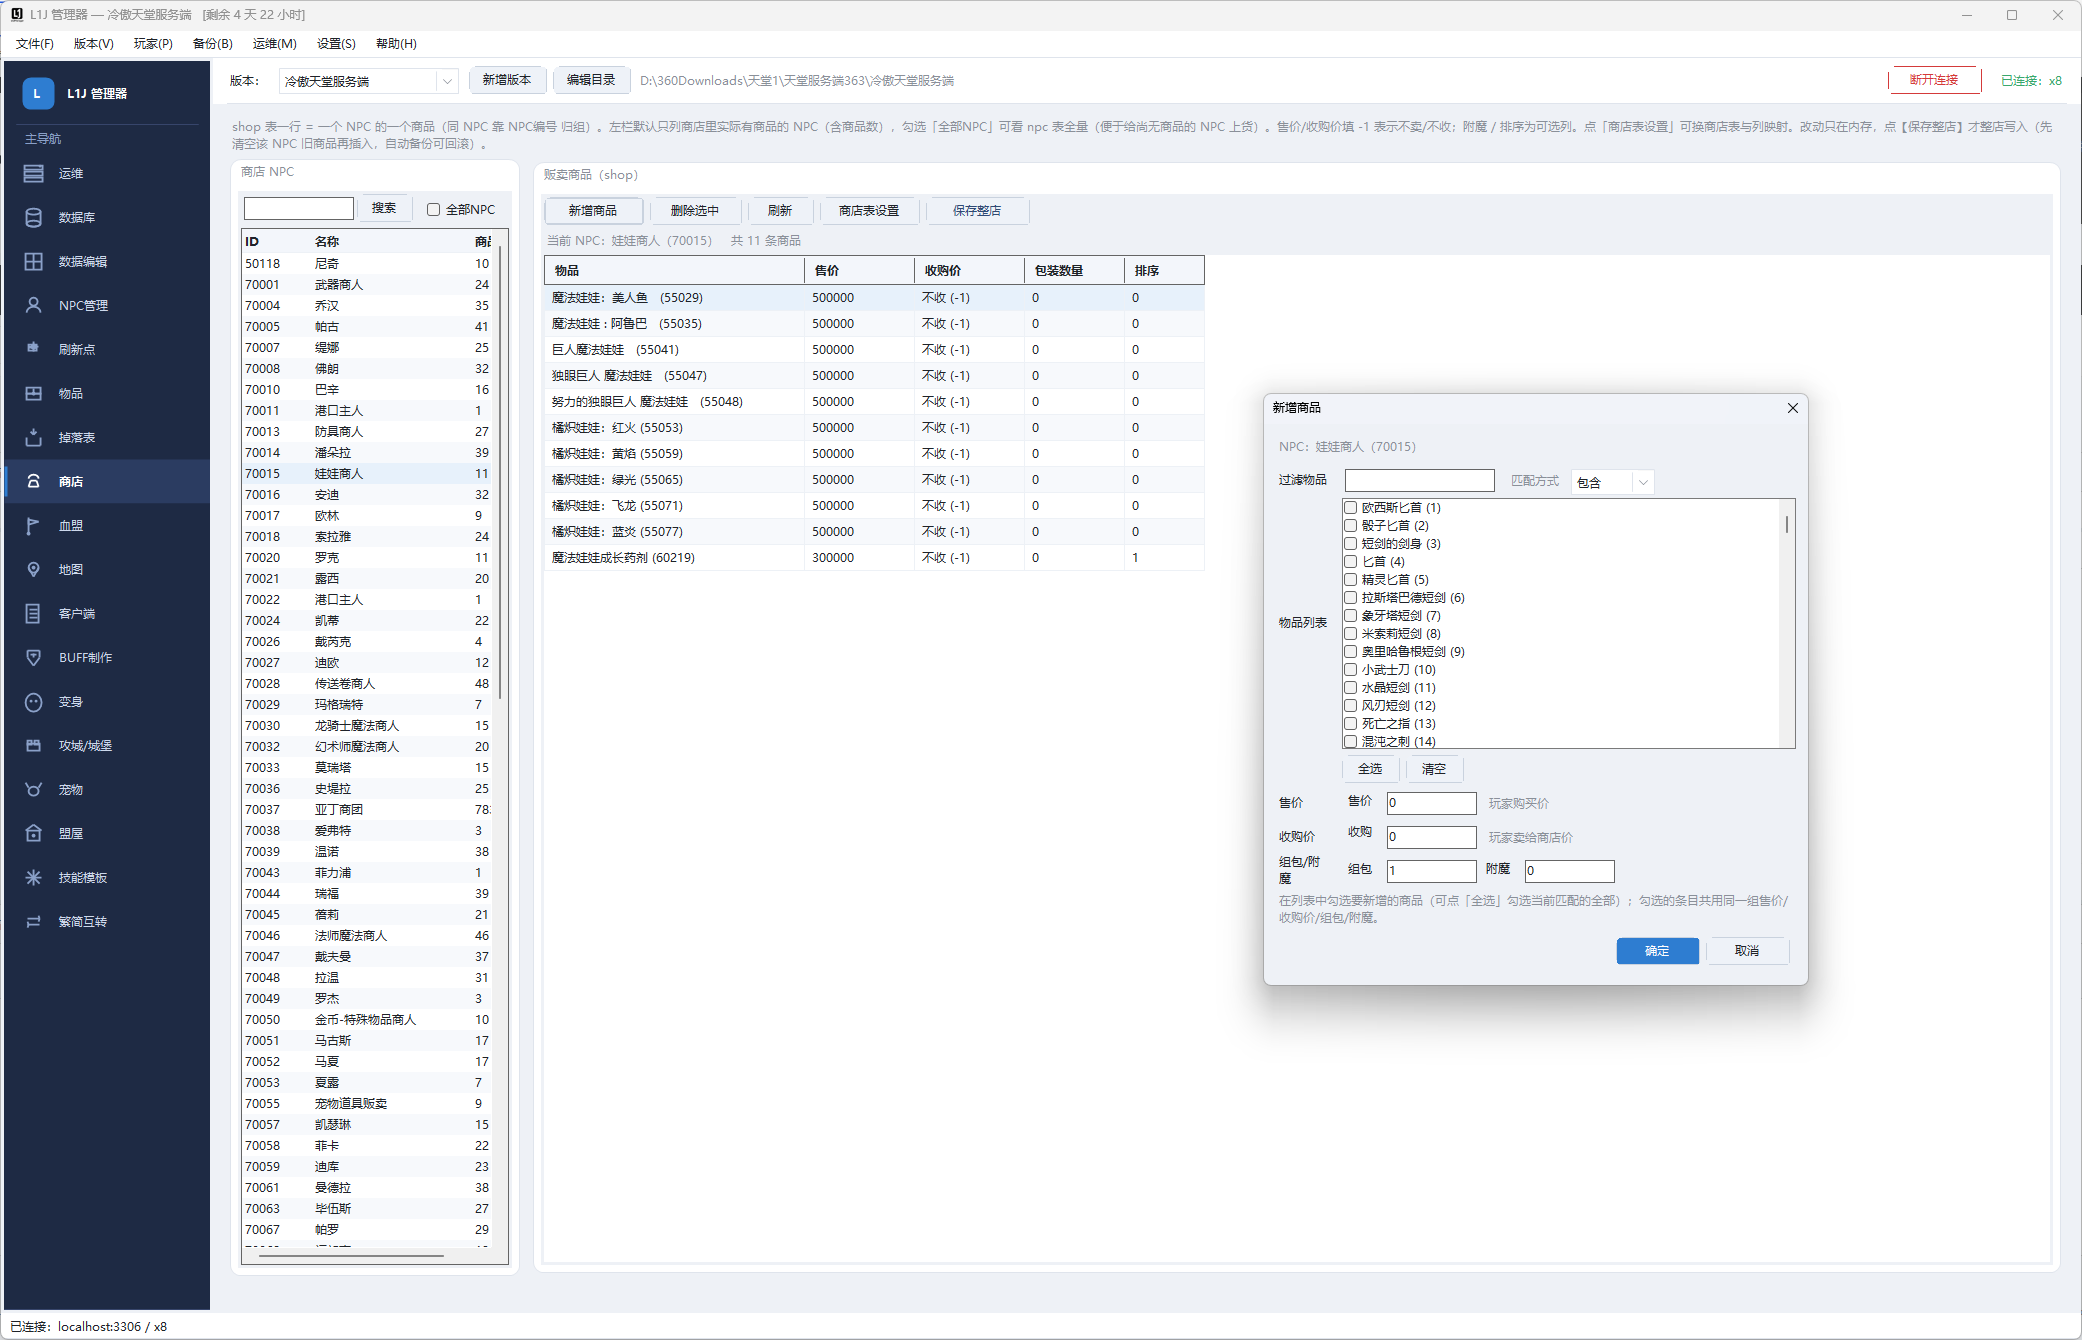Open the 运维 sidebar icon
This screenshot has width=2082, height=1340.
34,173
